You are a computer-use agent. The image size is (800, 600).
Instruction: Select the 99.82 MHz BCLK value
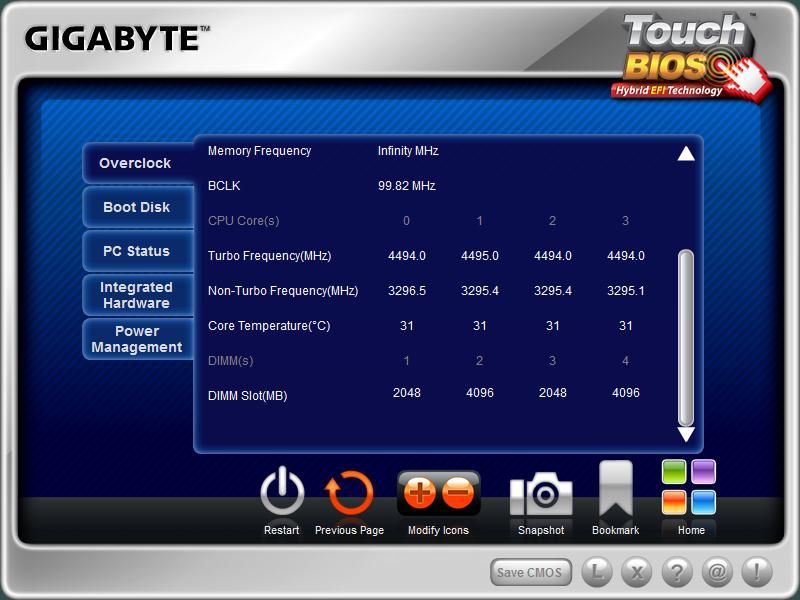pyautogui.click(x=407, y=186)
